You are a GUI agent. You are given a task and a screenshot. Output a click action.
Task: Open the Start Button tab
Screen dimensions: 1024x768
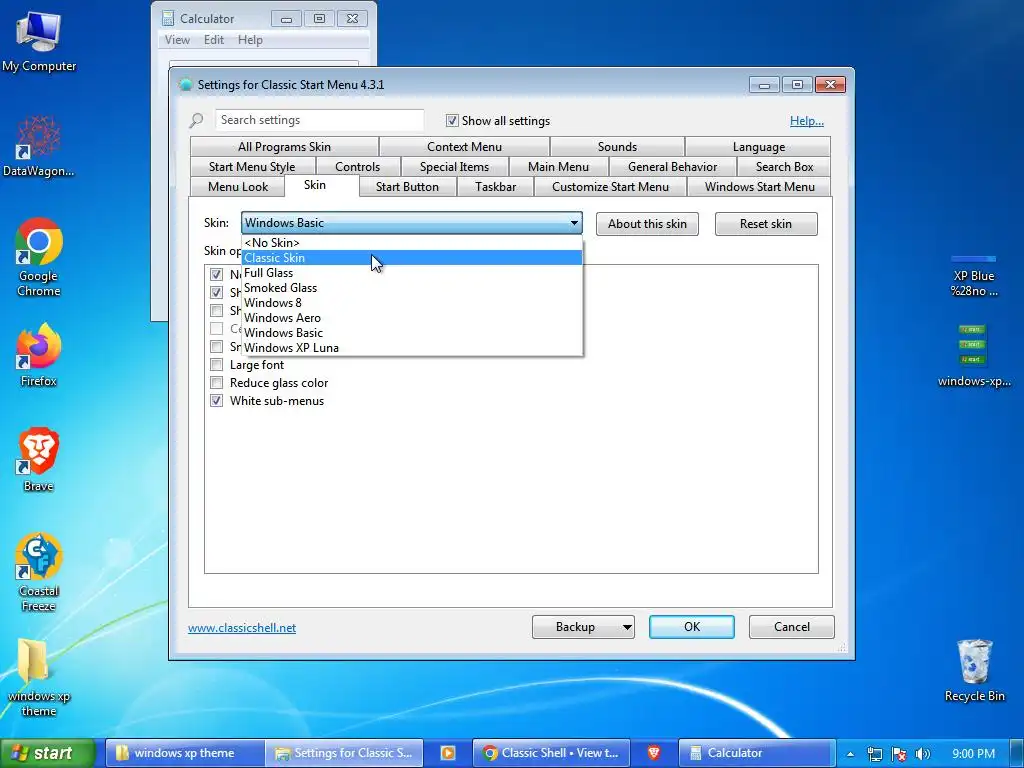(407, 187)
